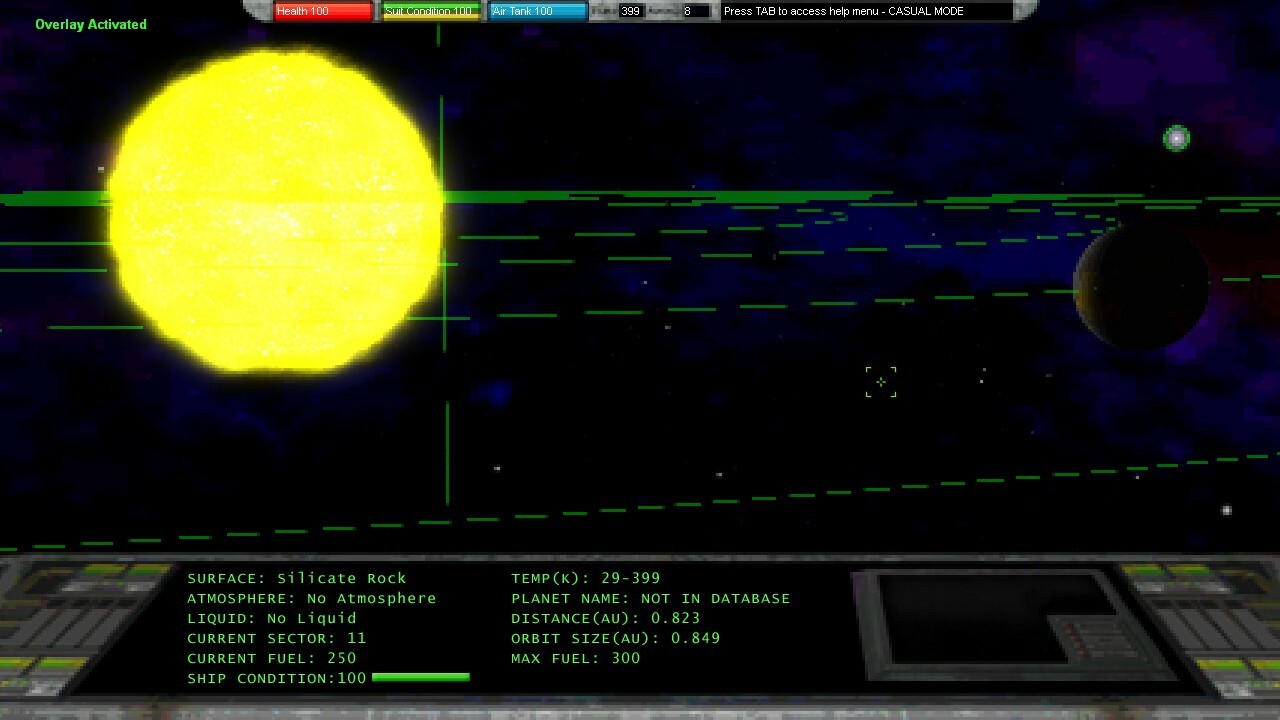Image resolution: width=1280 pixels, height=720 pixels.
Task: Click the targeting crosshair reticle
Action: click(x=880, y=382)
